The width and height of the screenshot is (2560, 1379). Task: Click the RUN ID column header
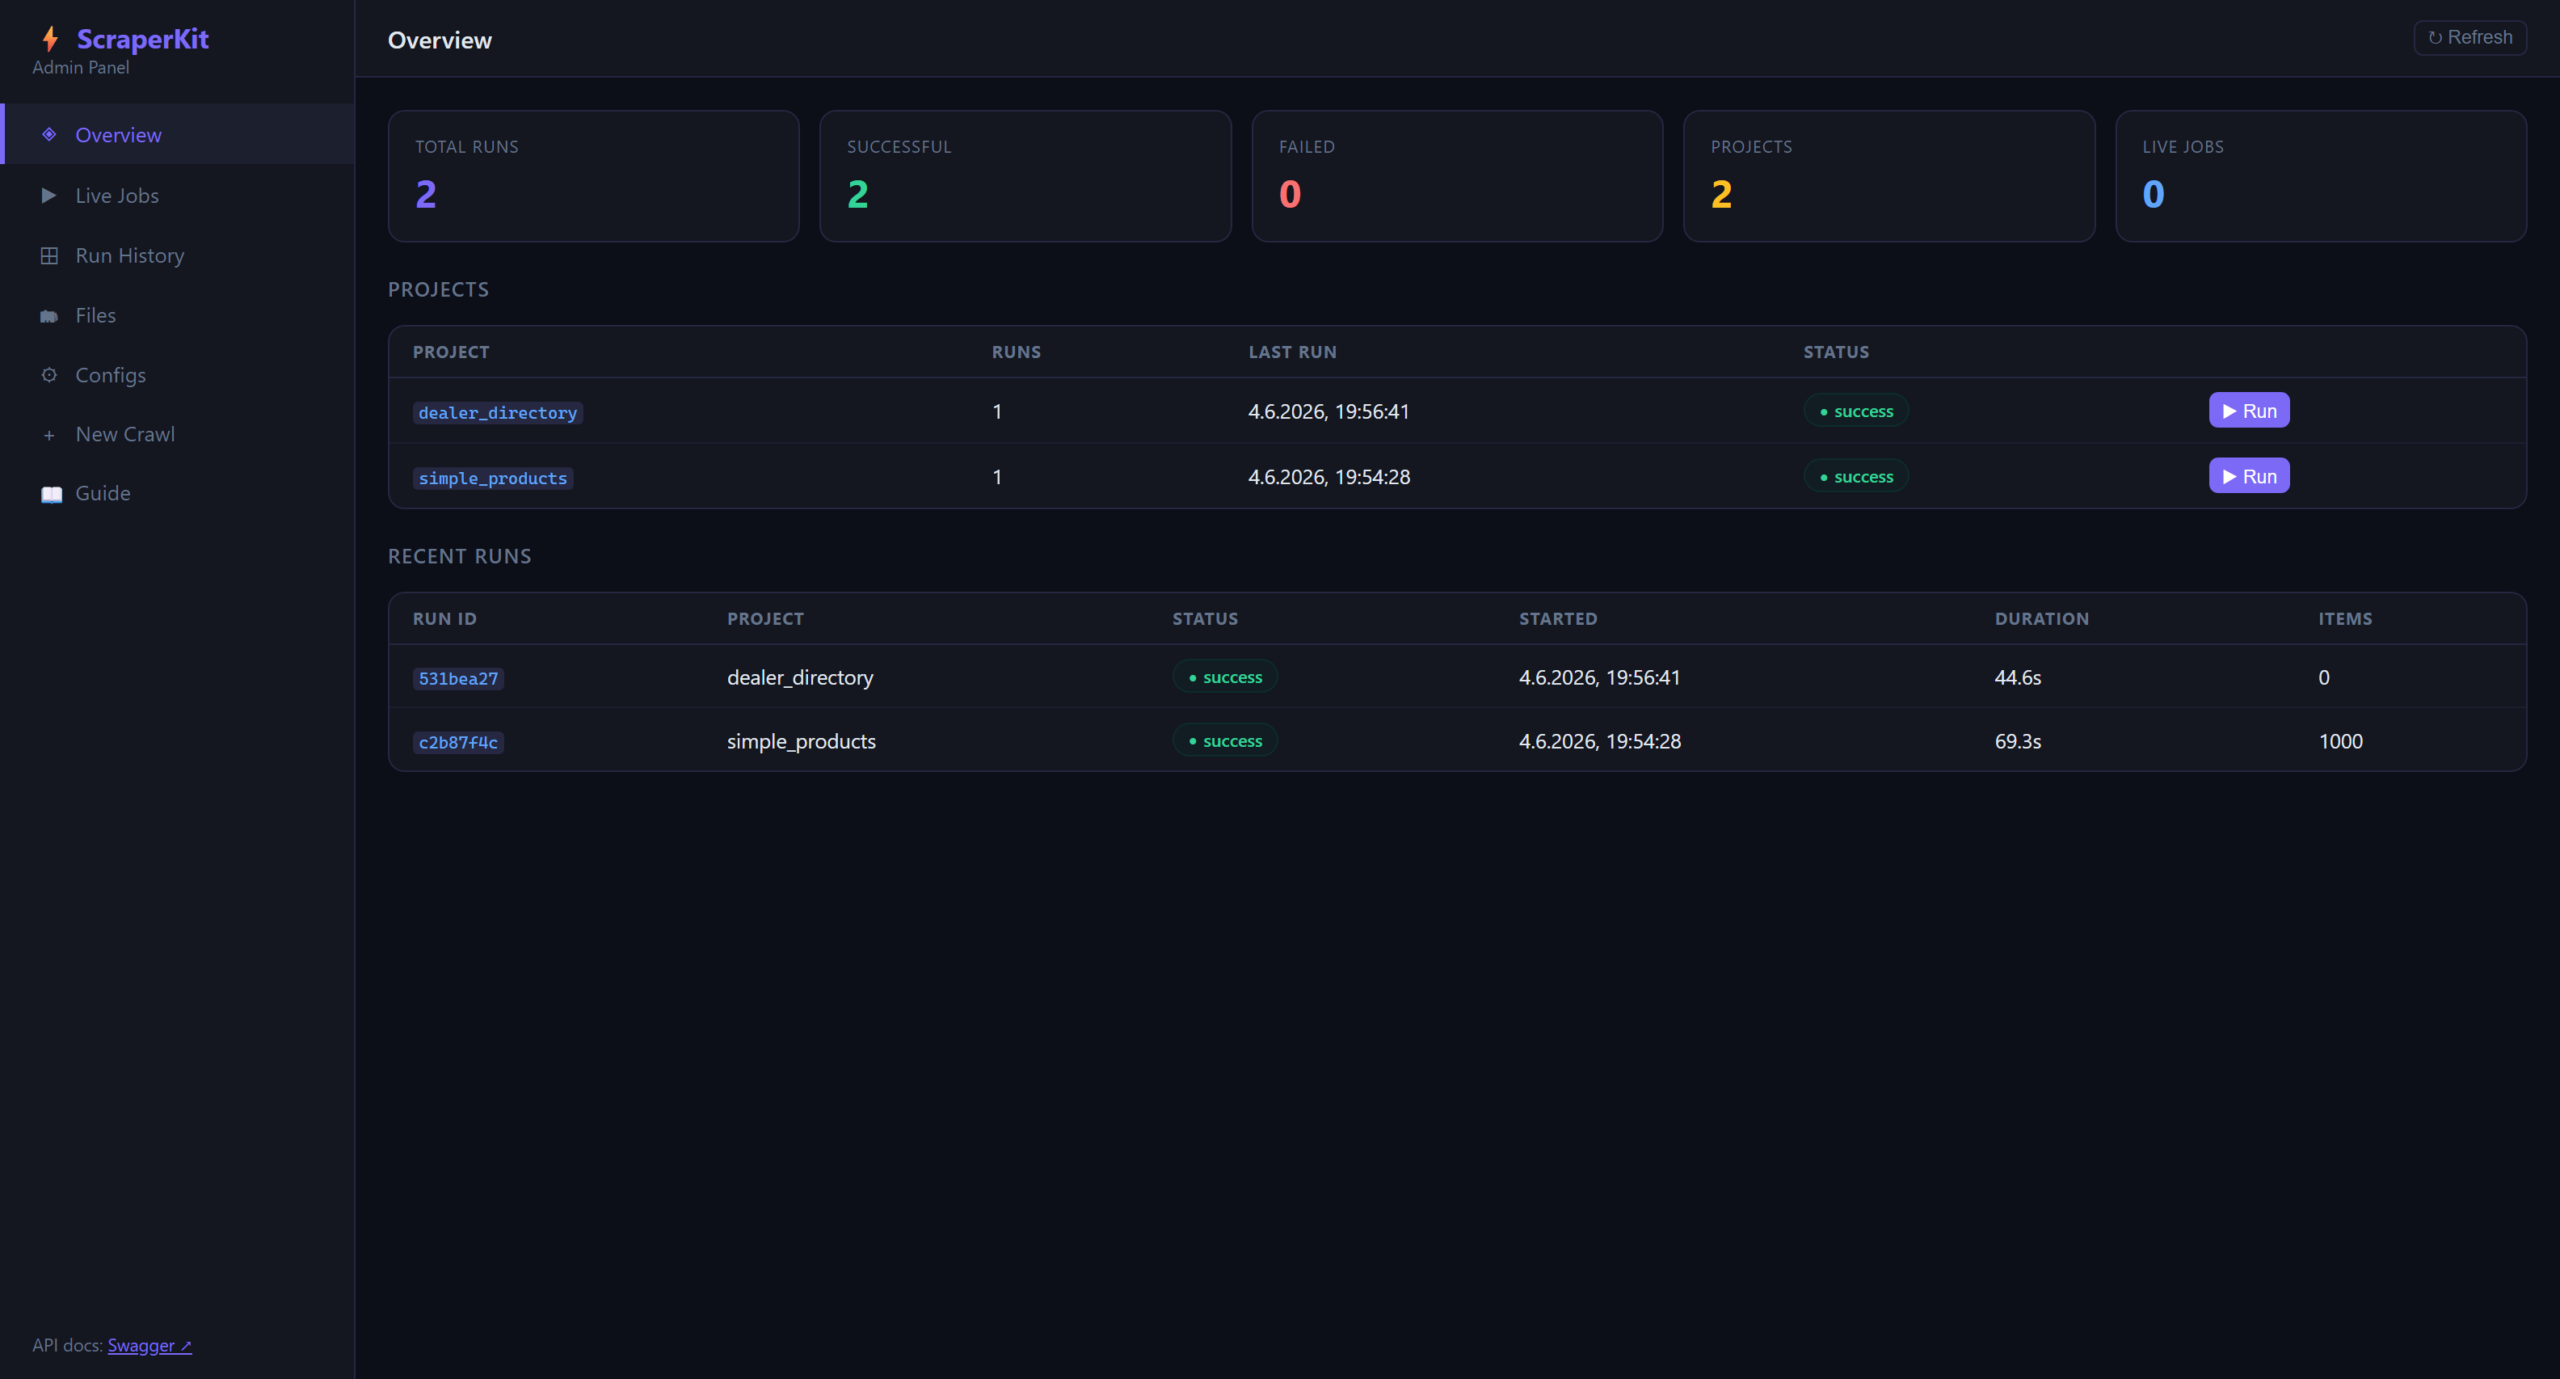coord(445,619)
